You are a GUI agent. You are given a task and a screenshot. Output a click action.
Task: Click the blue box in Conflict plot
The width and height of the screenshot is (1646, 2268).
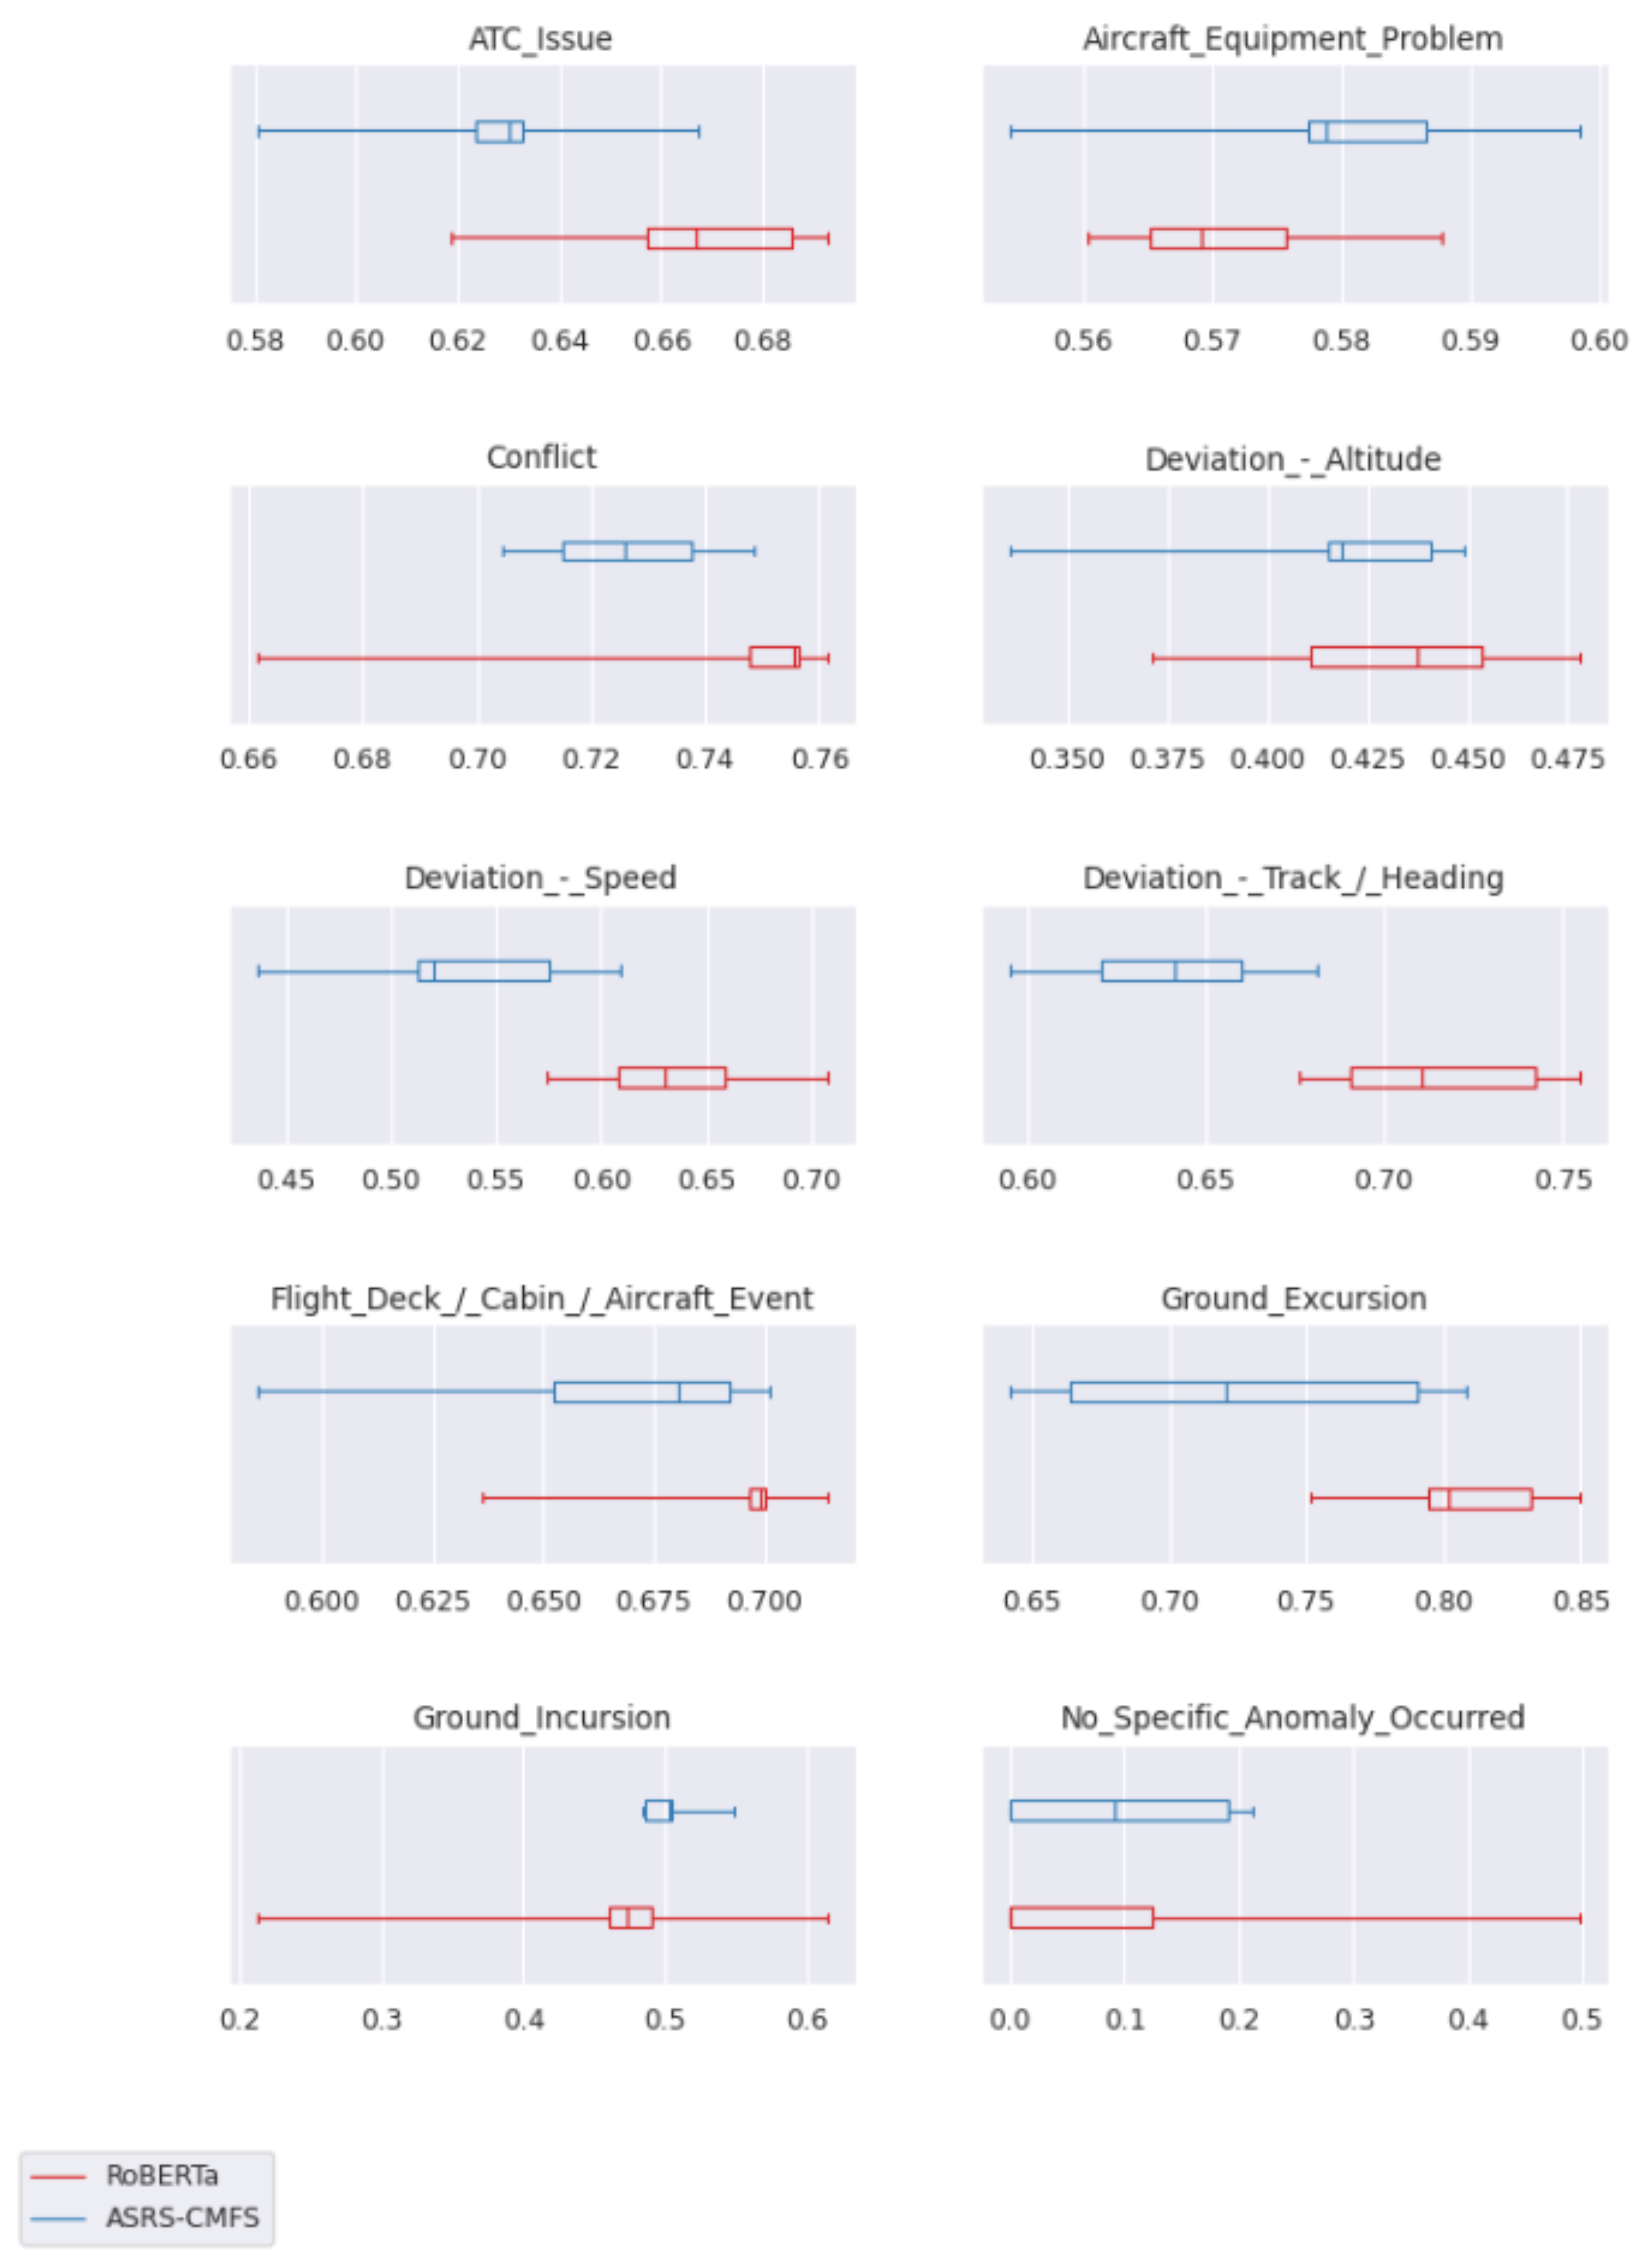pos(628,551)
